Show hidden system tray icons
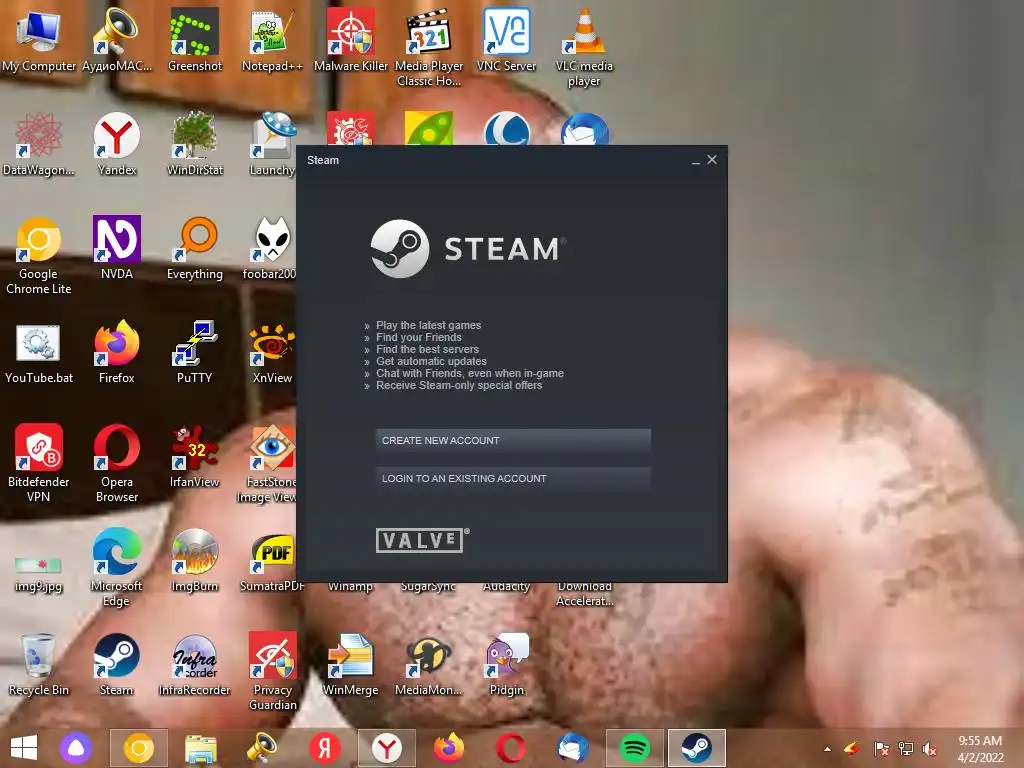 [827, 749]
